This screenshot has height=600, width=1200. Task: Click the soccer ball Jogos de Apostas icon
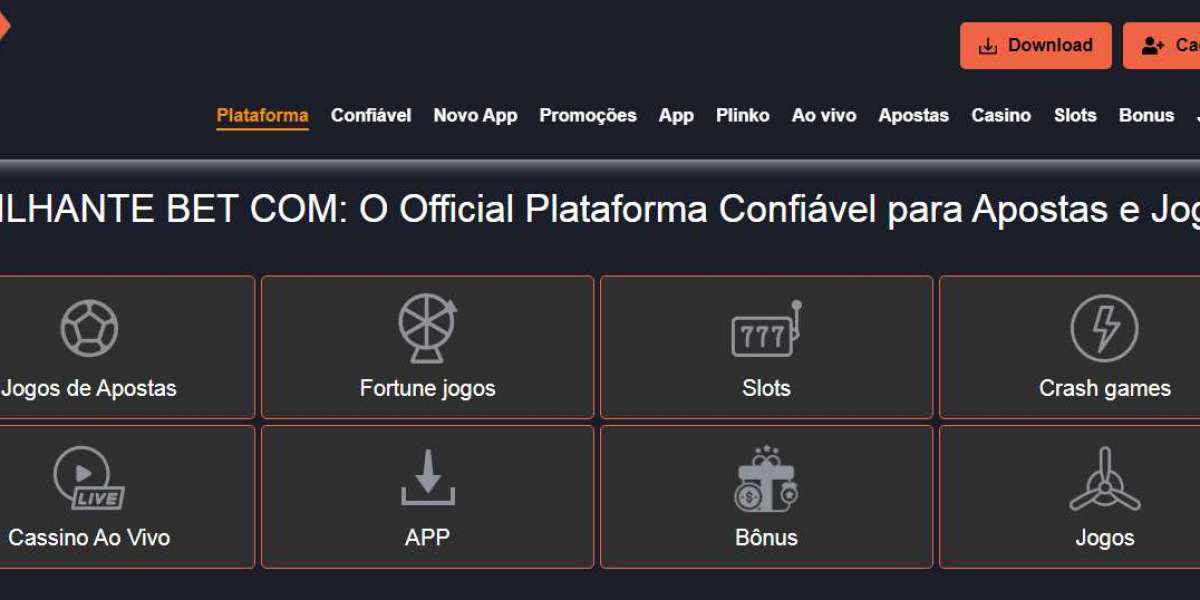[89, 329]
